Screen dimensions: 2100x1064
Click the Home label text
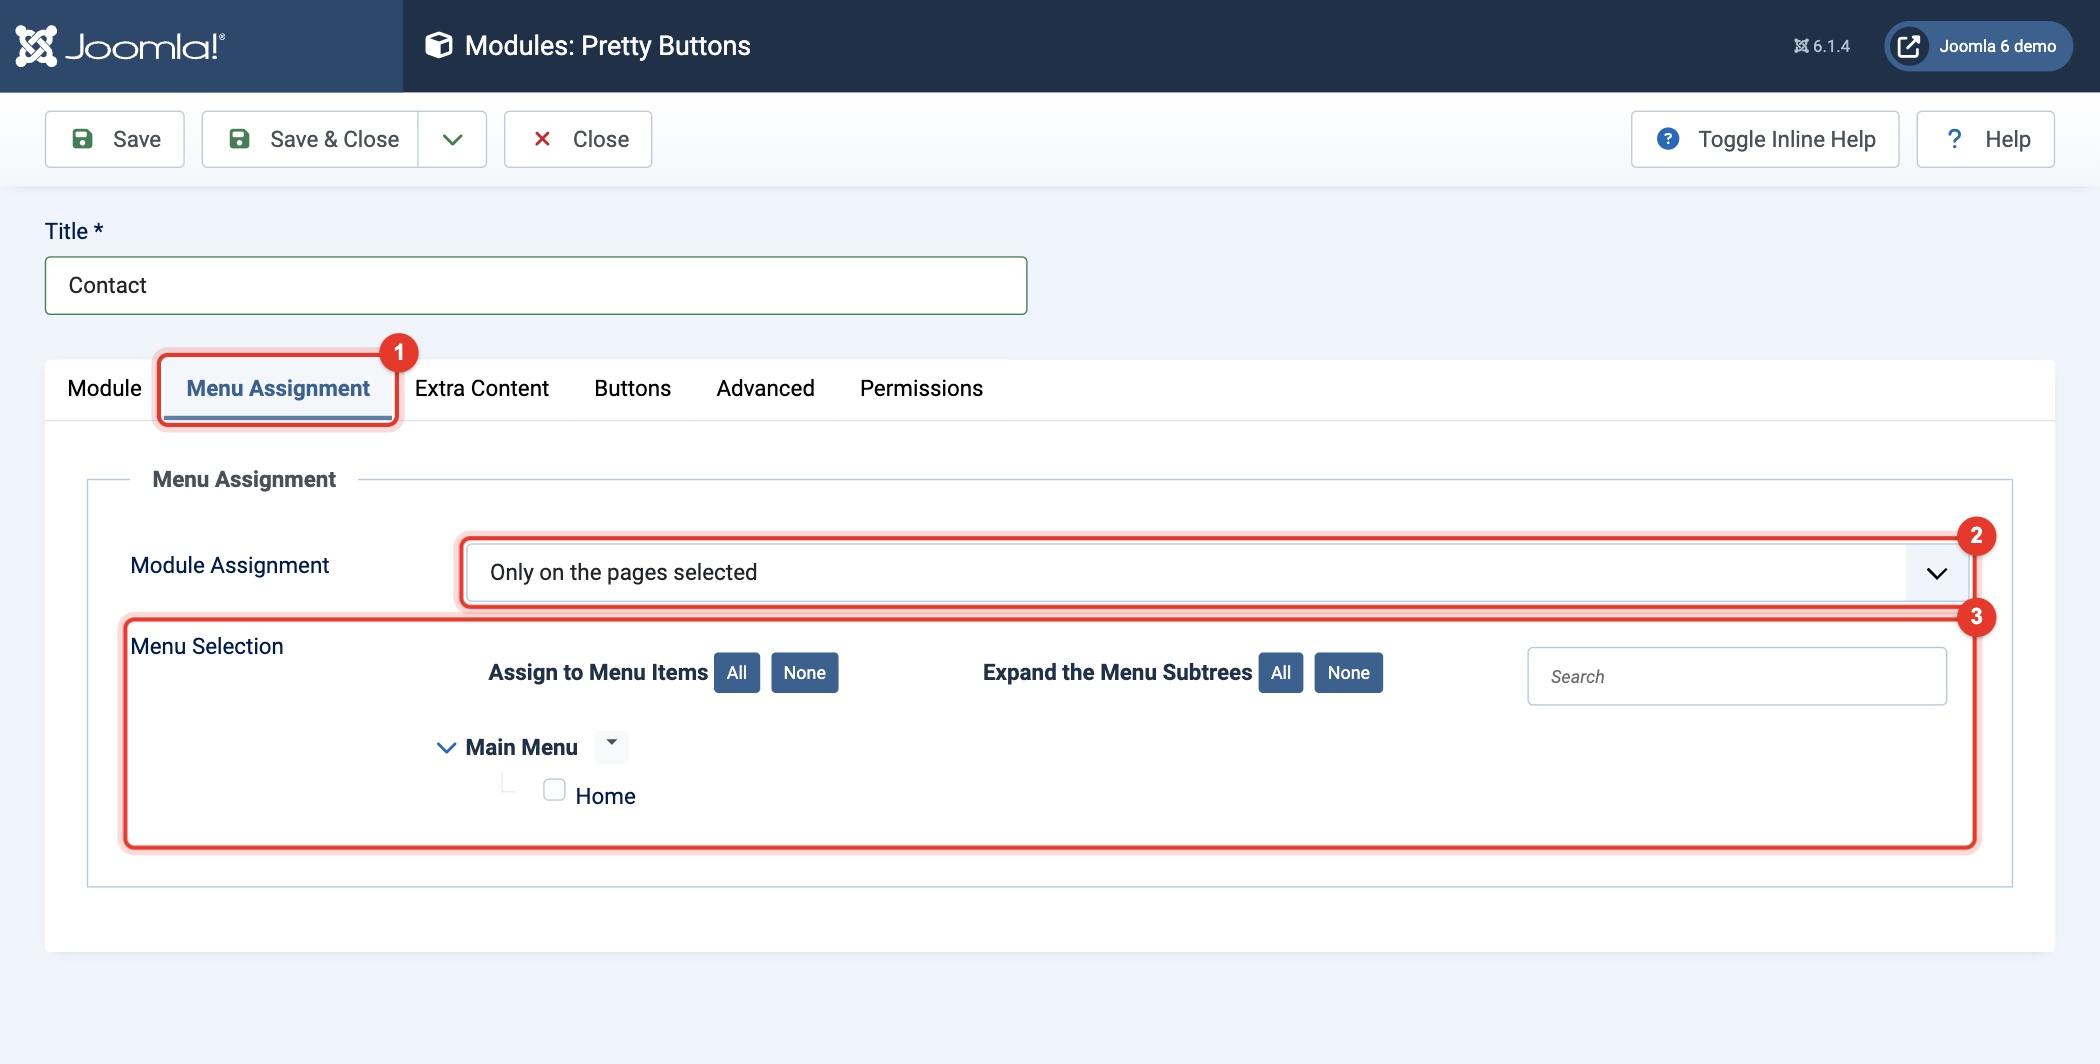point(606,796)
